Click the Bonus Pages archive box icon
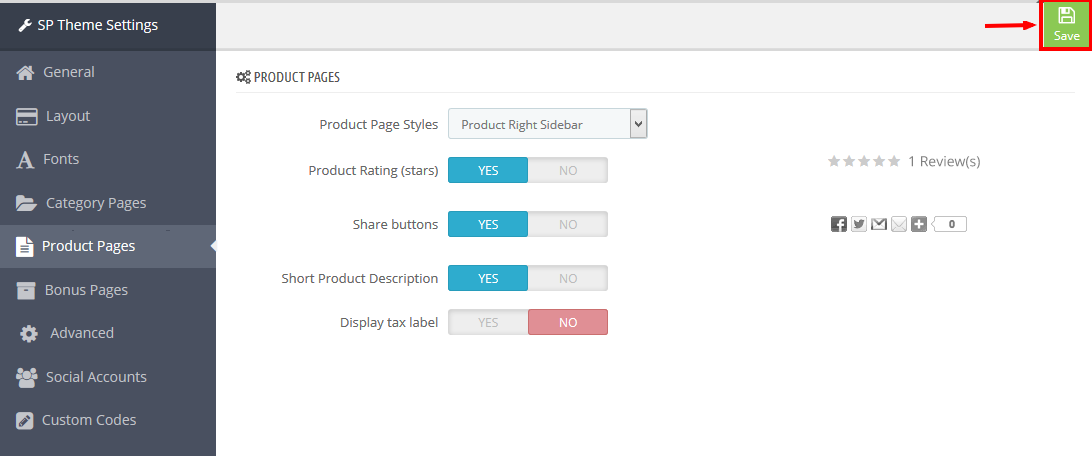 26,290
